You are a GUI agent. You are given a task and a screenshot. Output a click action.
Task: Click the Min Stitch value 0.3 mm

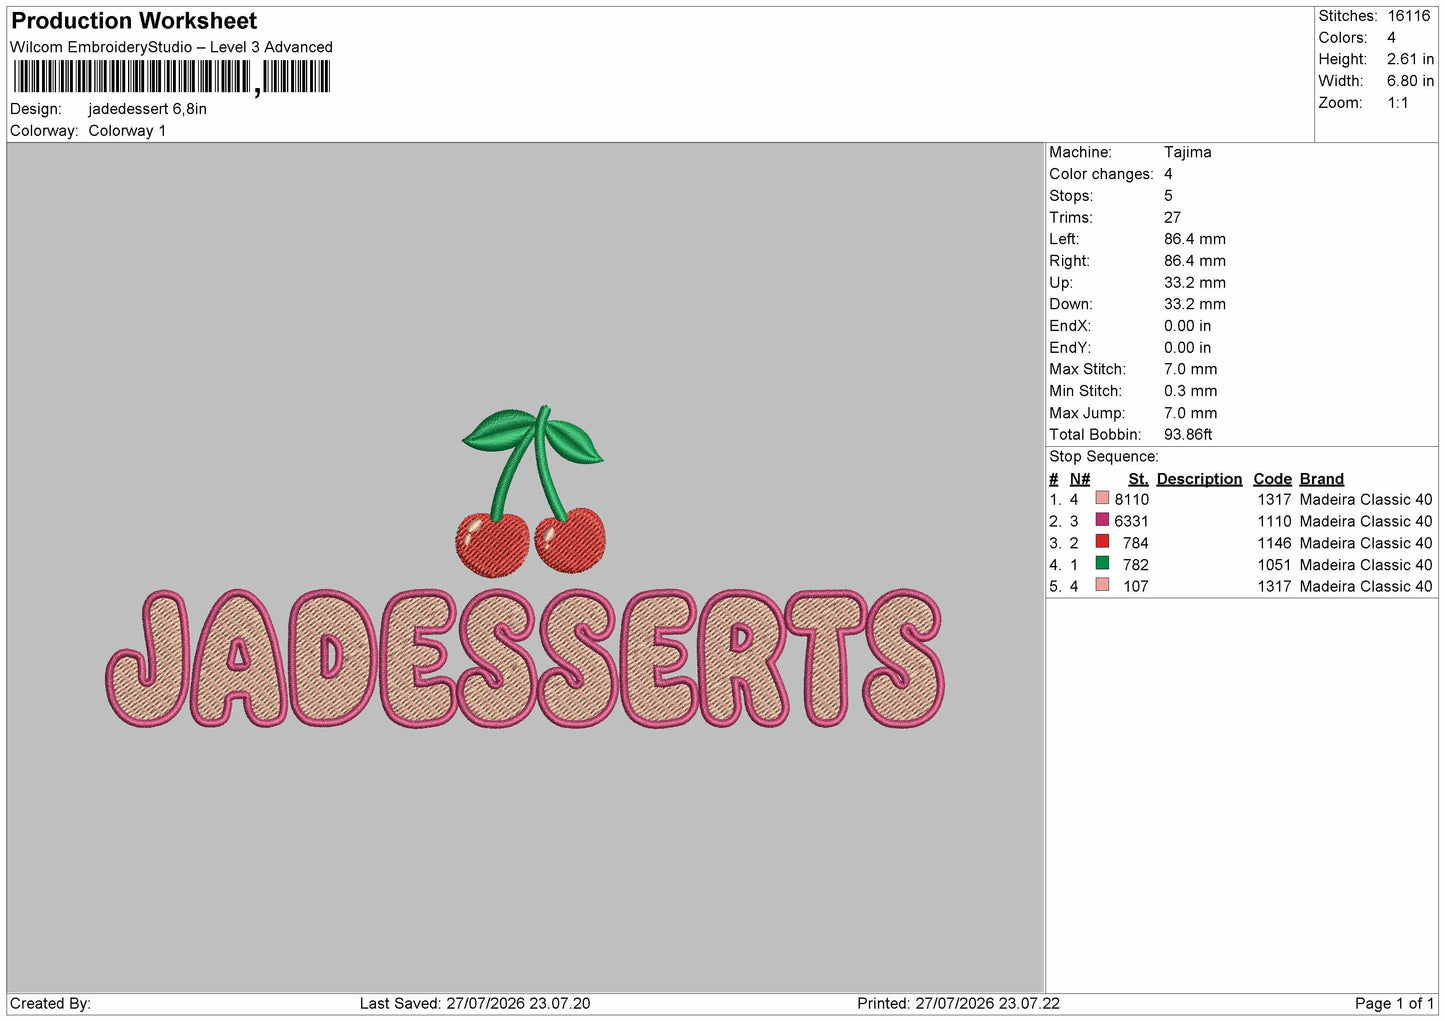[1190, 391]
